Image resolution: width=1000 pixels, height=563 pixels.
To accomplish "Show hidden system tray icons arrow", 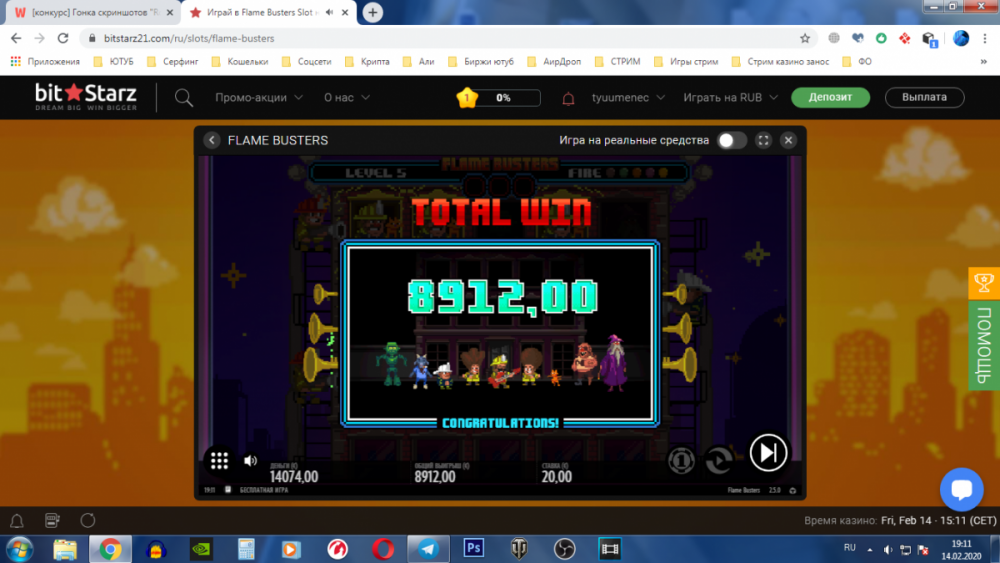I will tap(869, 549).
